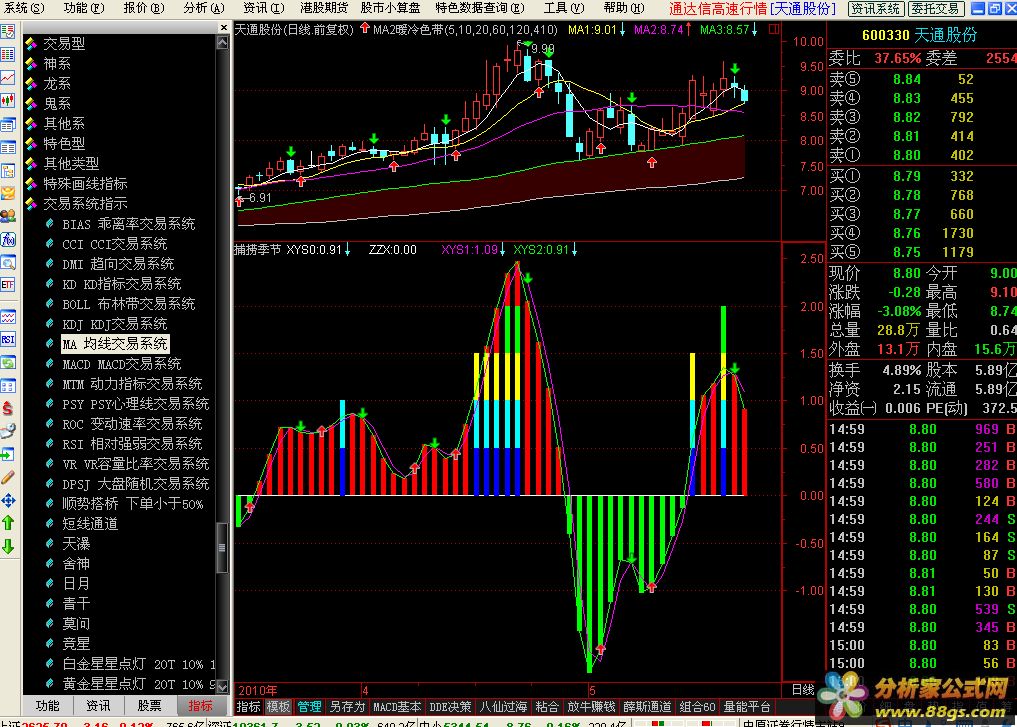Screen dimensions: 1017x727
Task: Select the candlestick chart icon
Action: 8,101
